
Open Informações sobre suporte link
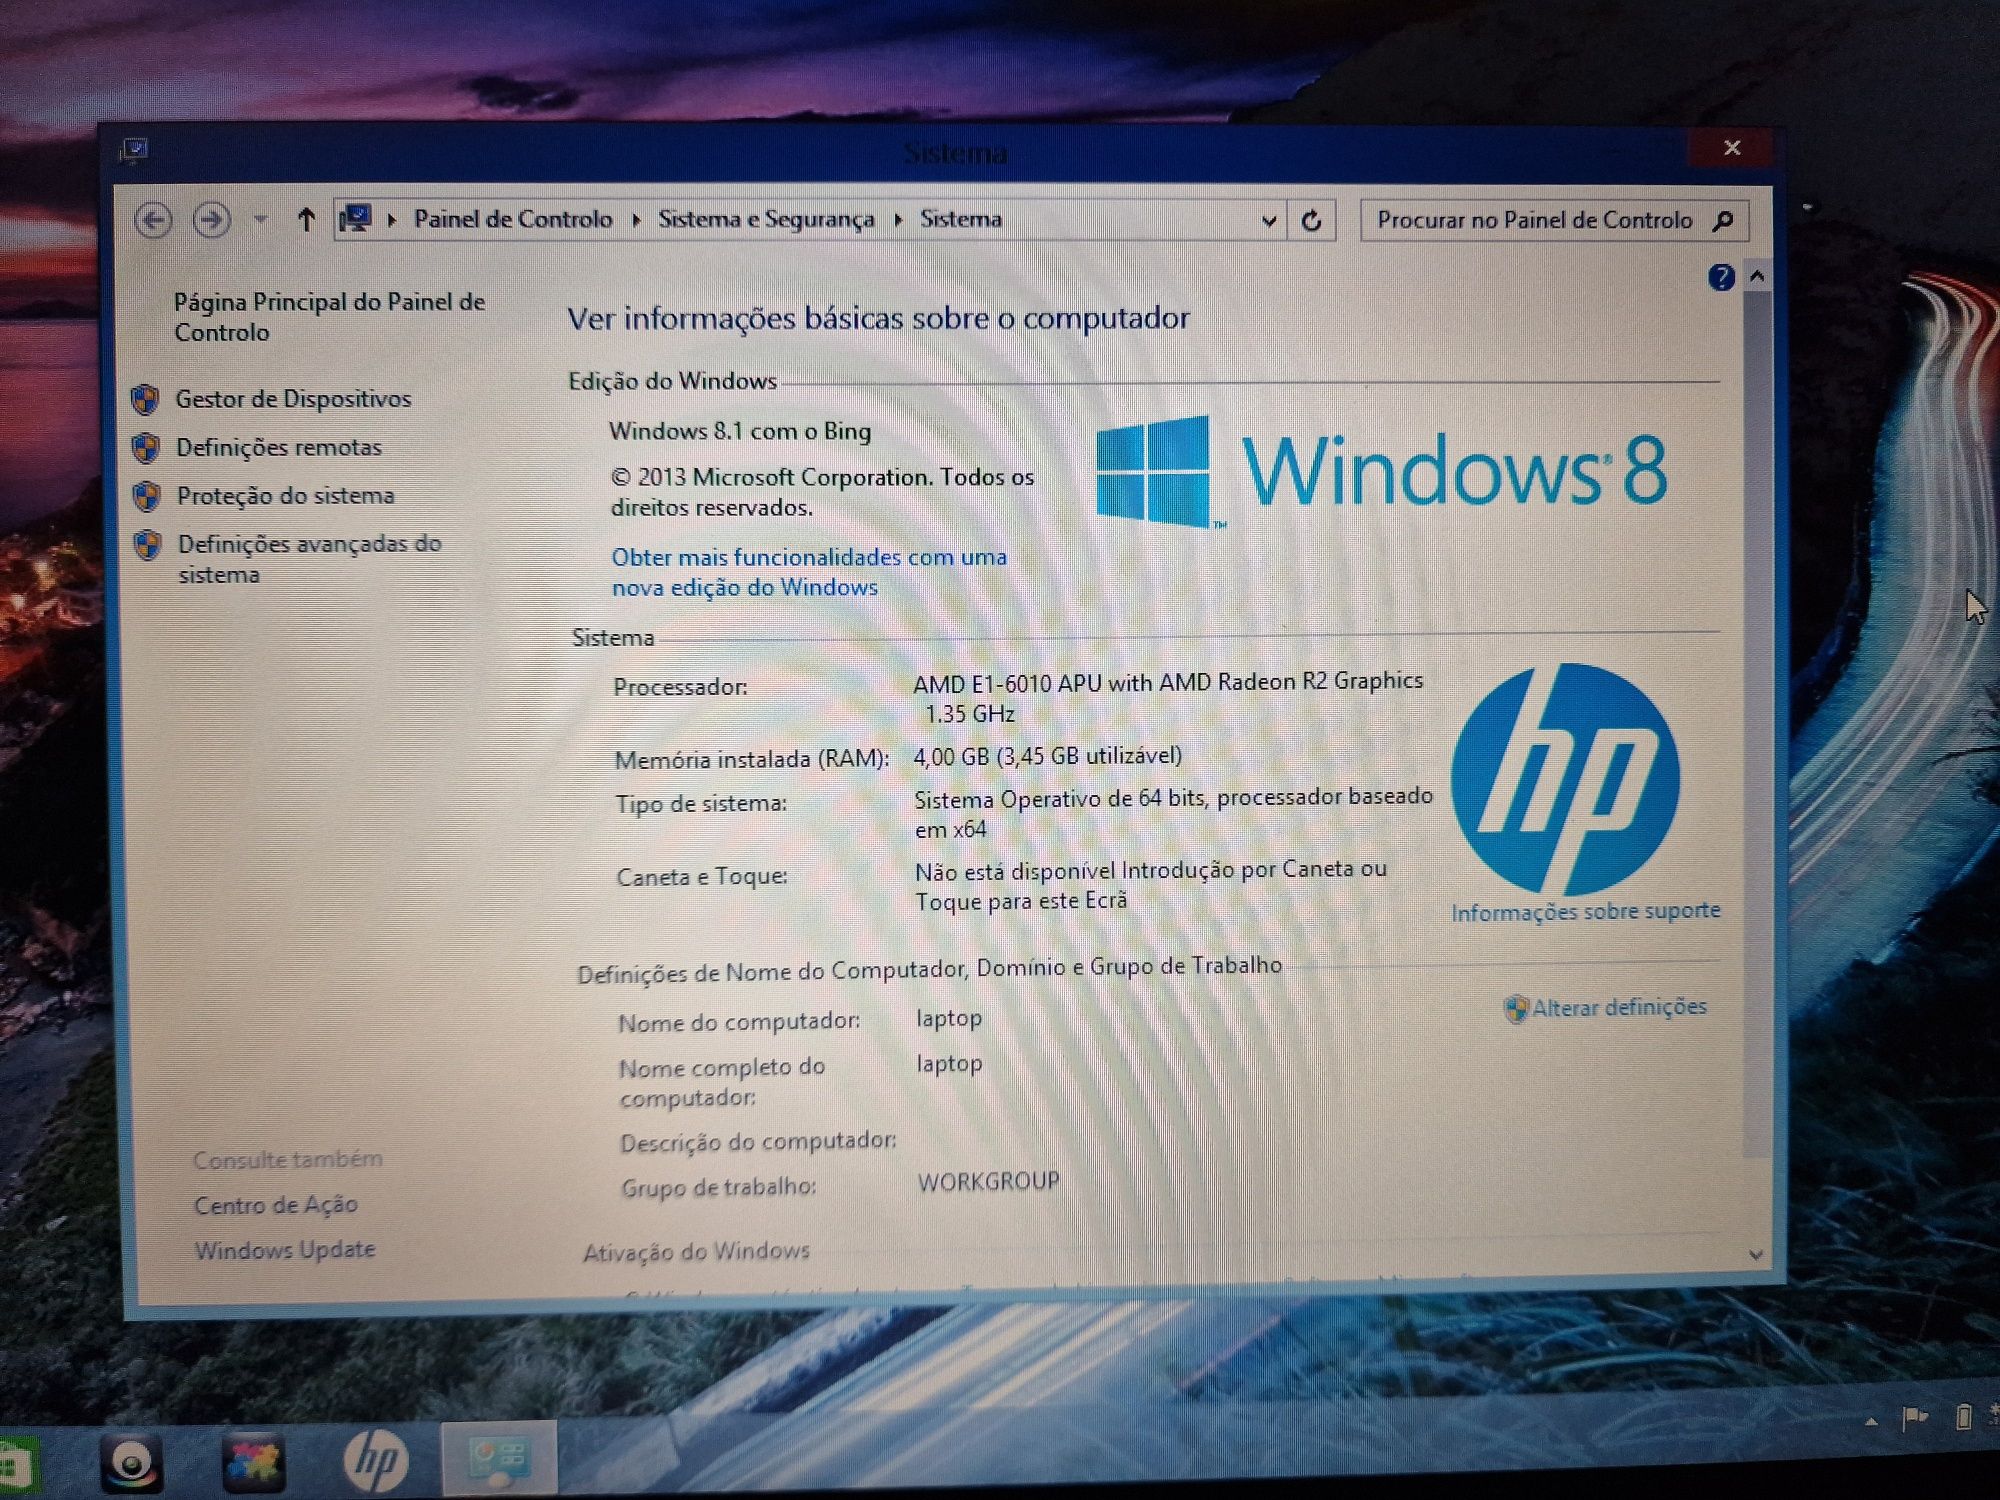tap(1586, 911)
